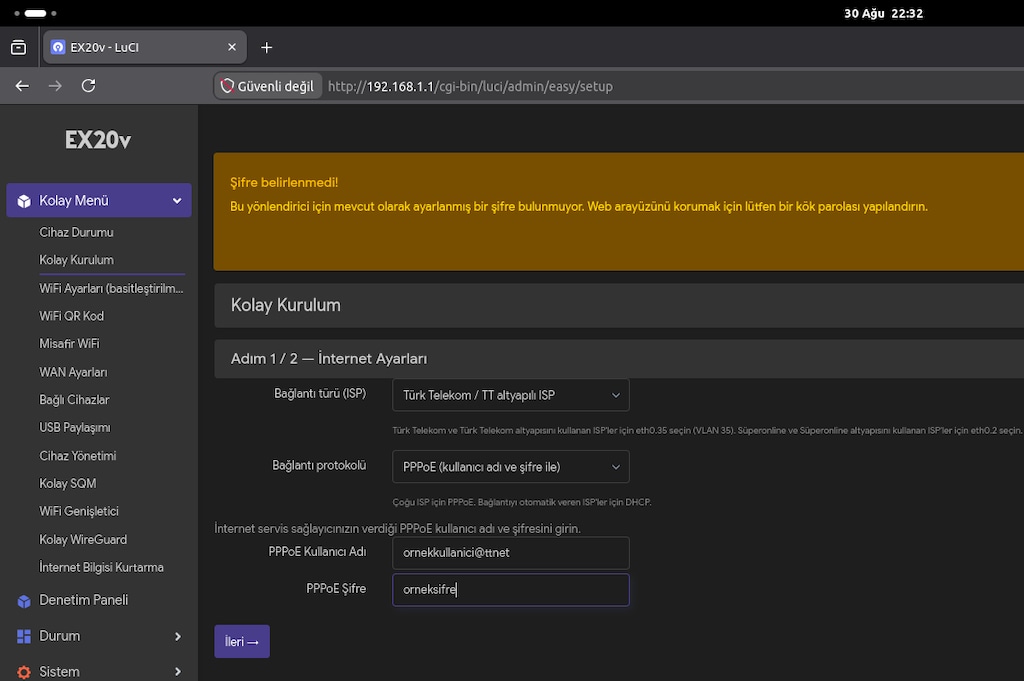Open WiFi Genişletici page
The height and width of the screenshot is (681, 1024).
pos(79,511)
